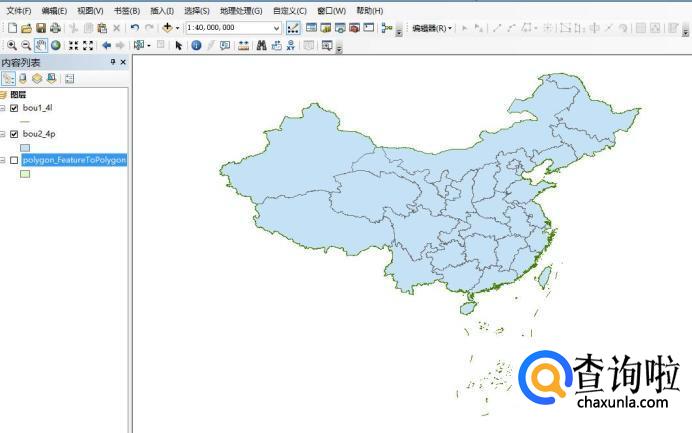The height and width of the screenshot is (433, 692).
Task: Open the ArcToolbox window icon
Action: click(x=354, y=28)
